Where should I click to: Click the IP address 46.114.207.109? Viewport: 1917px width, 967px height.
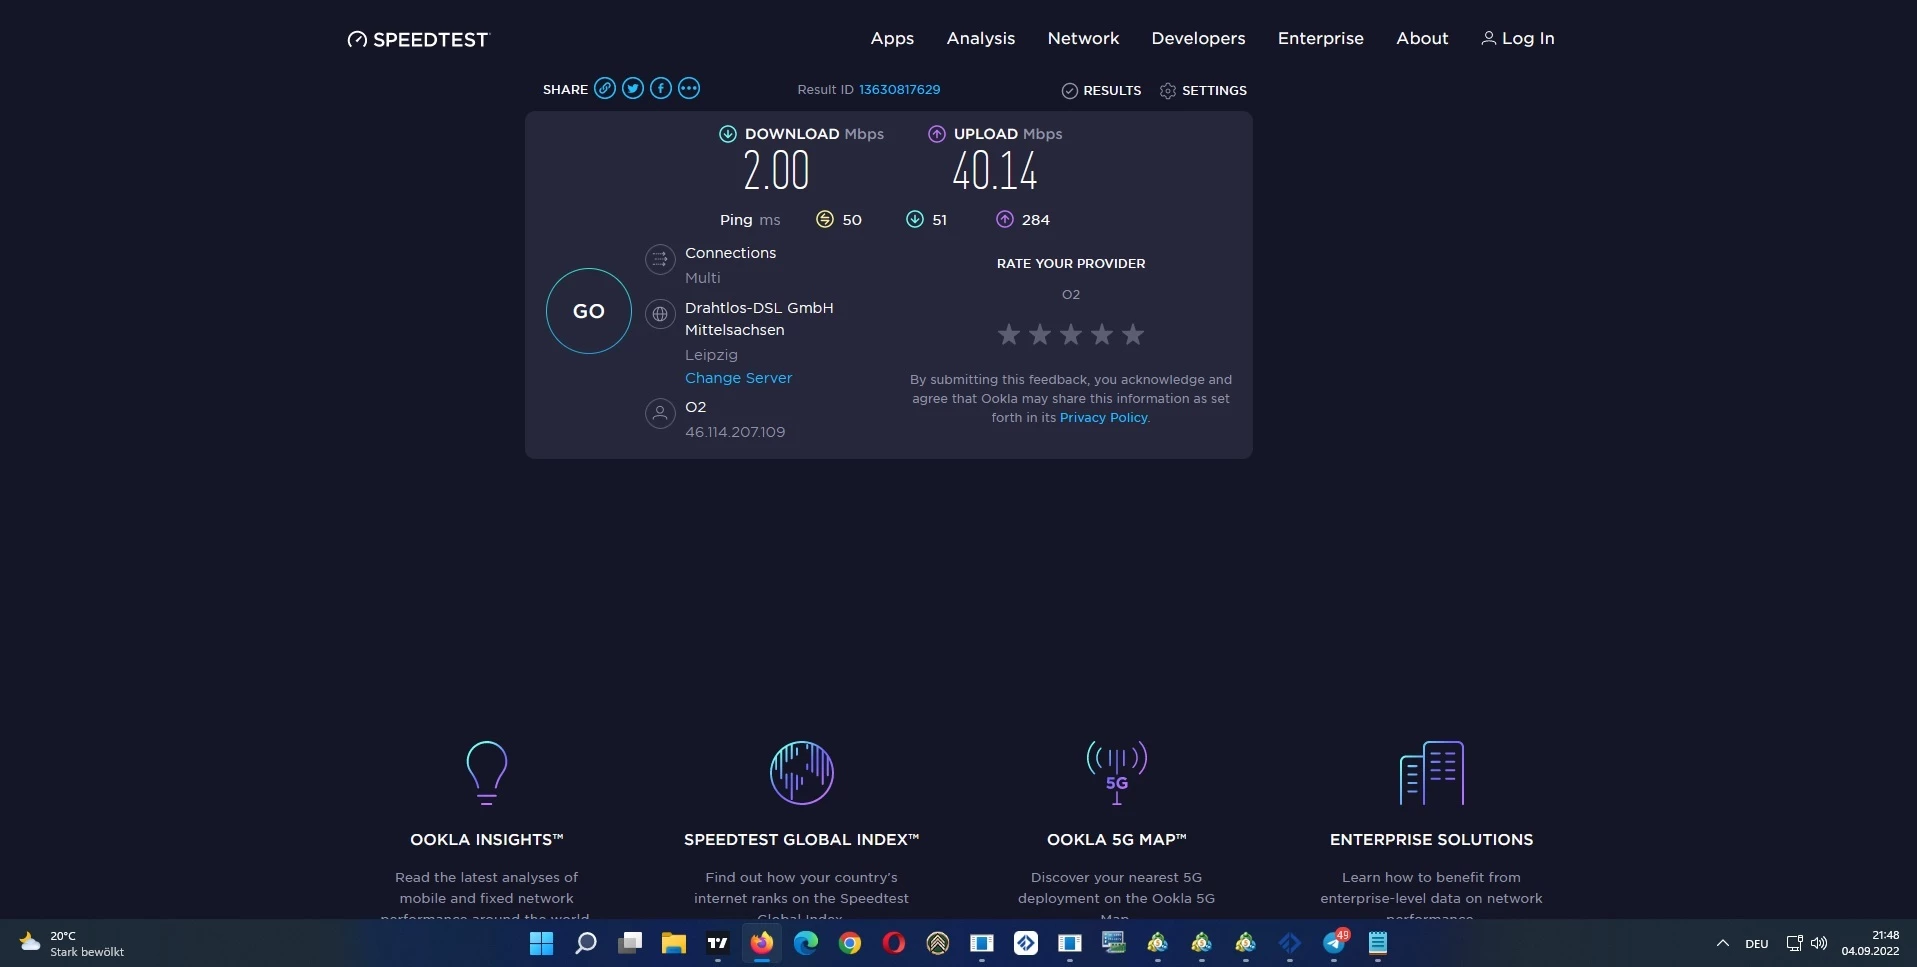click(735, 432)
